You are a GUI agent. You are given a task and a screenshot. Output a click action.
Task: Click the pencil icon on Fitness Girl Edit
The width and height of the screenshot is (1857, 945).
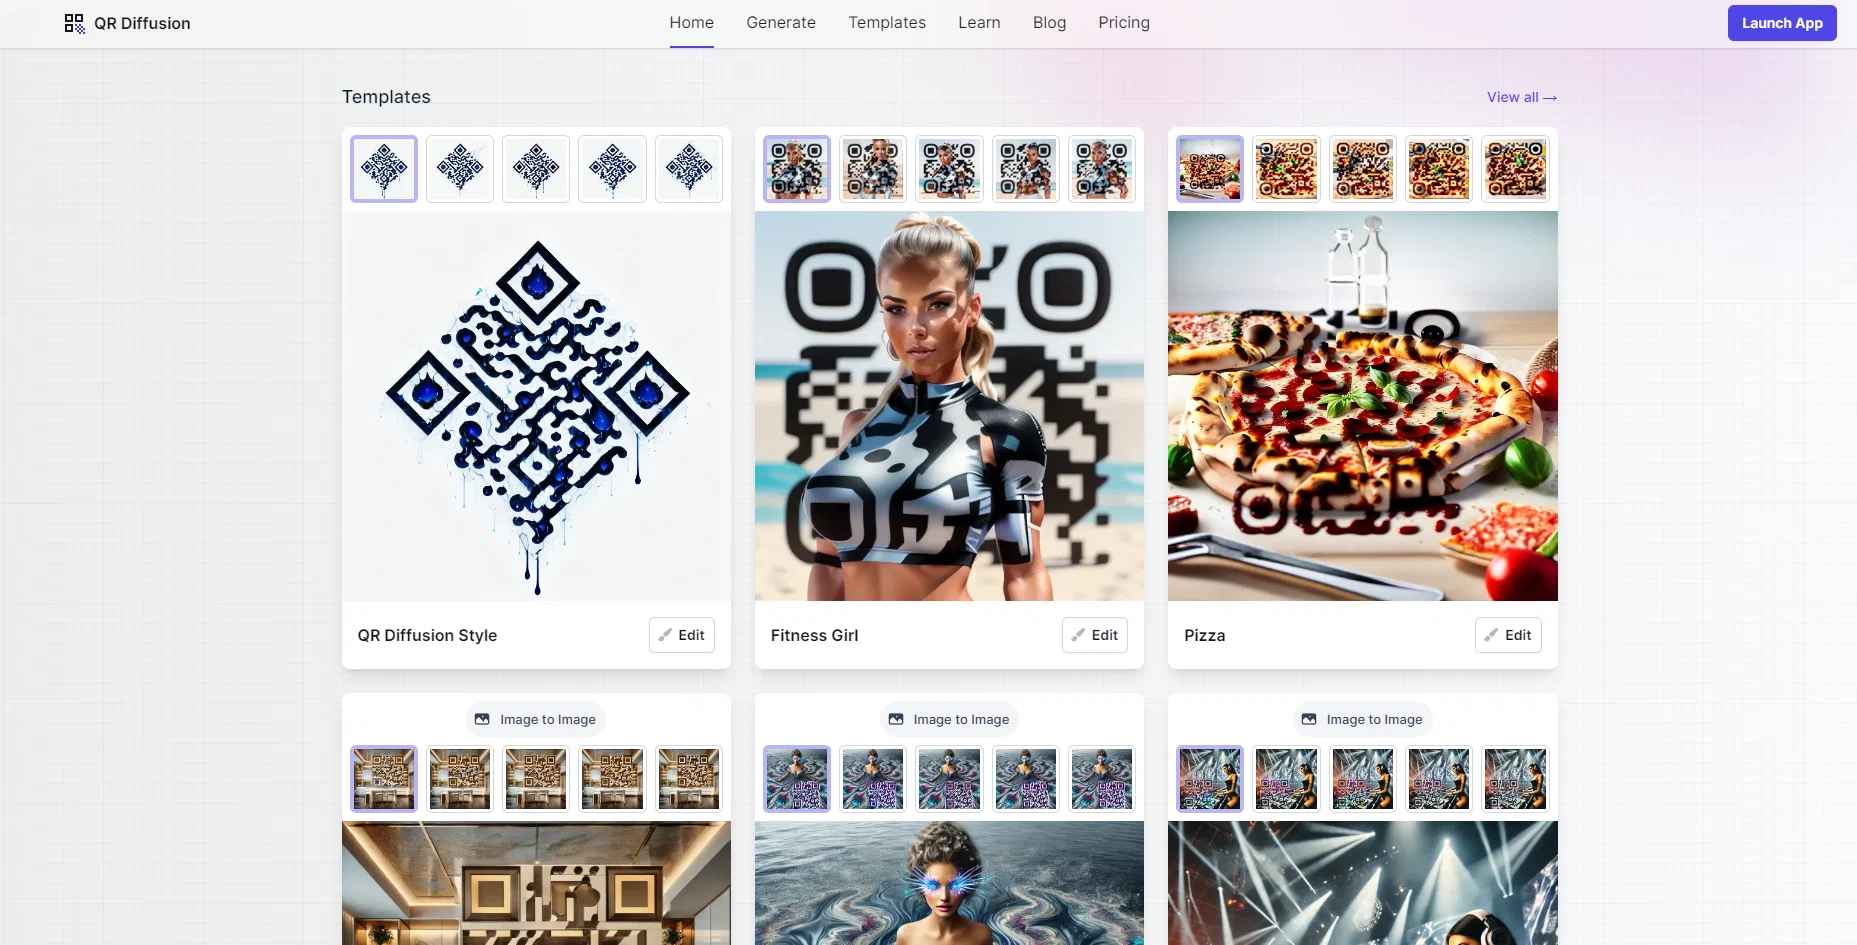pos(1078,635)
